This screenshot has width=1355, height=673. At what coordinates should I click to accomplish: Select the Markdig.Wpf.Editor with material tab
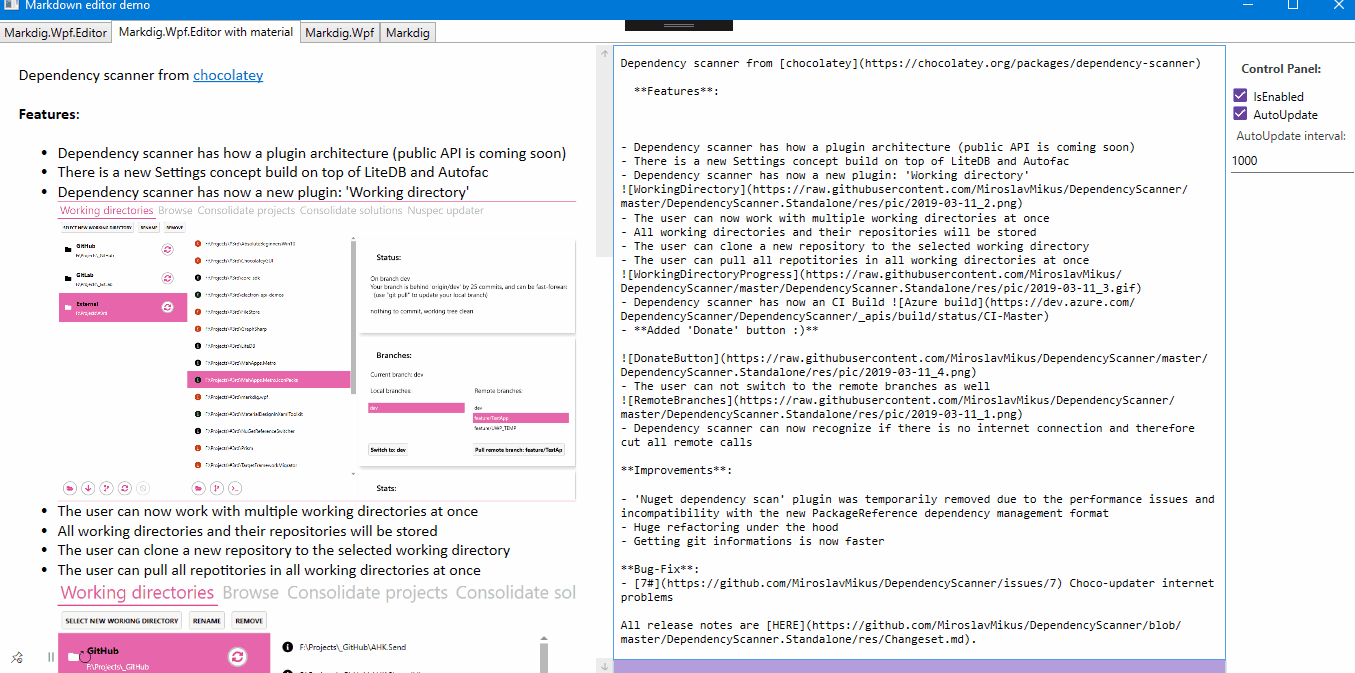click(x=206, y=32)
